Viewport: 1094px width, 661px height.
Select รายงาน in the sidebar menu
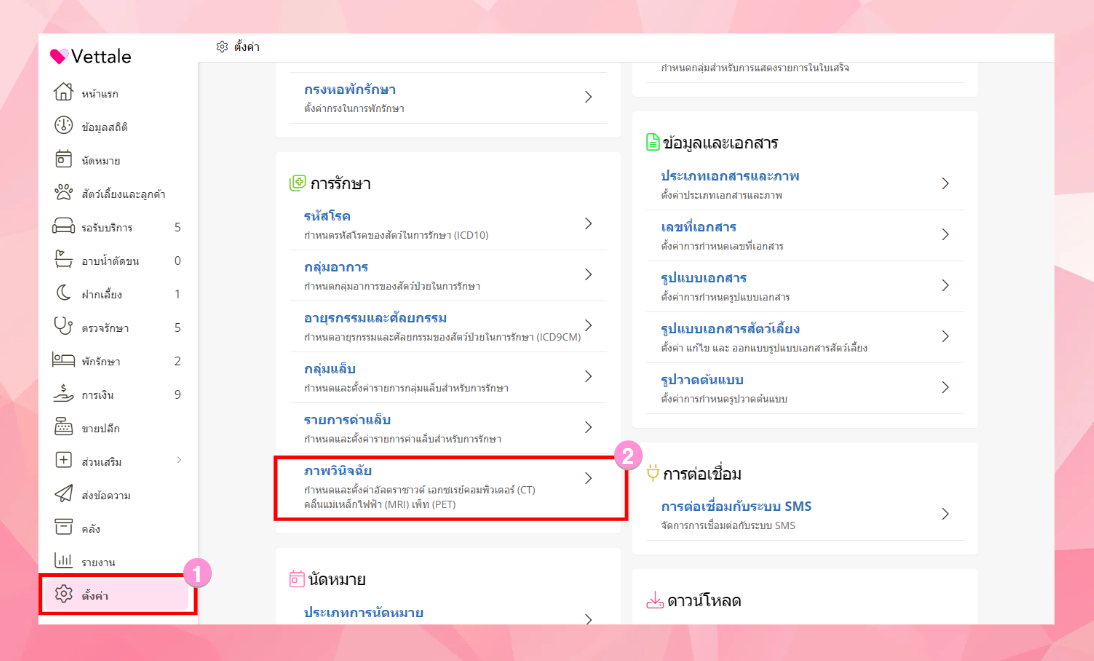point(98,563)
